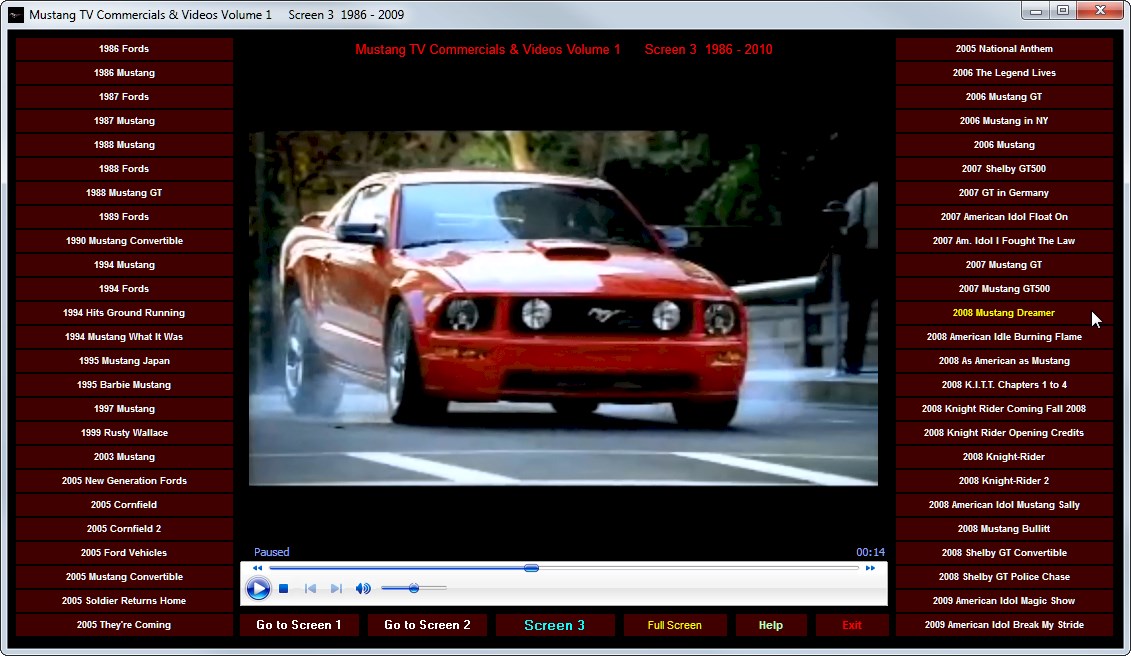Image resolution: width=1131 pixels, height=656 pixels.
Task: Play 2005 Soldier Returns Home
Action: click(x=124, y=601)
